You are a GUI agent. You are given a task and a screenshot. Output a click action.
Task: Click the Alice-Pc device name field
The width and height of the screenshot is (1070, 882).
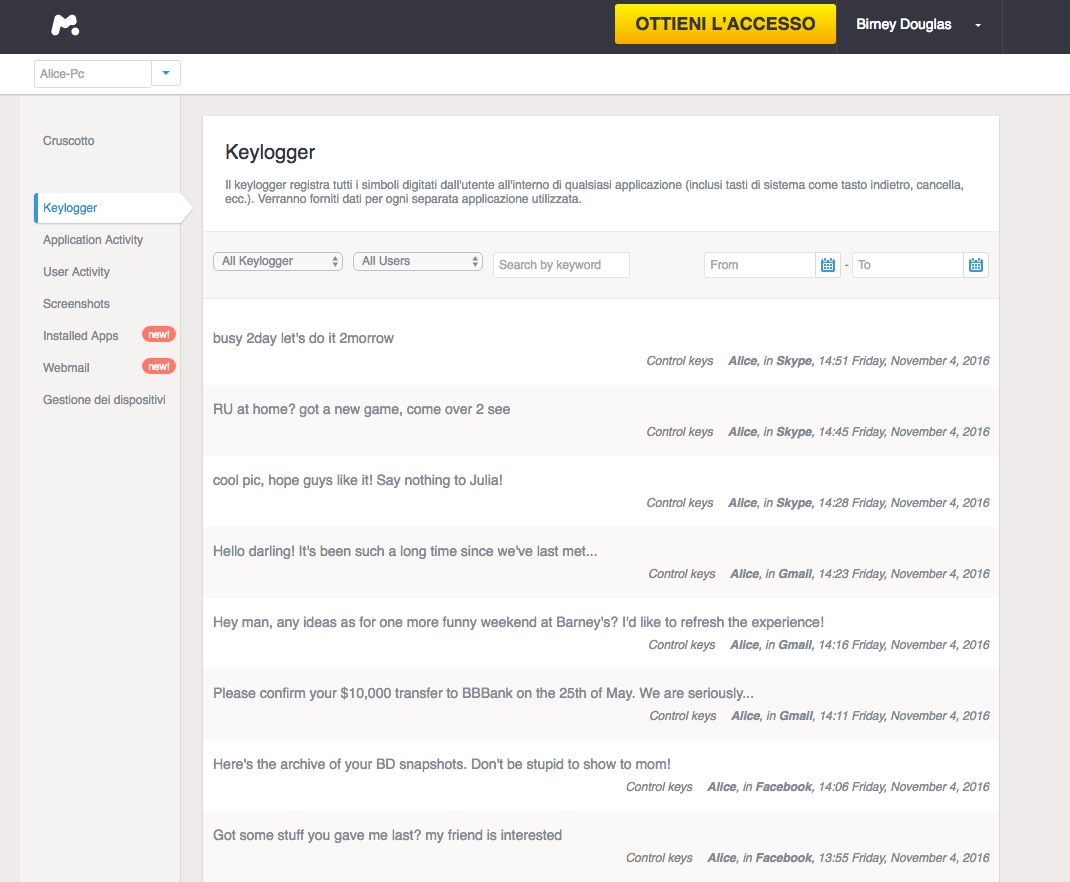point(92,74)
